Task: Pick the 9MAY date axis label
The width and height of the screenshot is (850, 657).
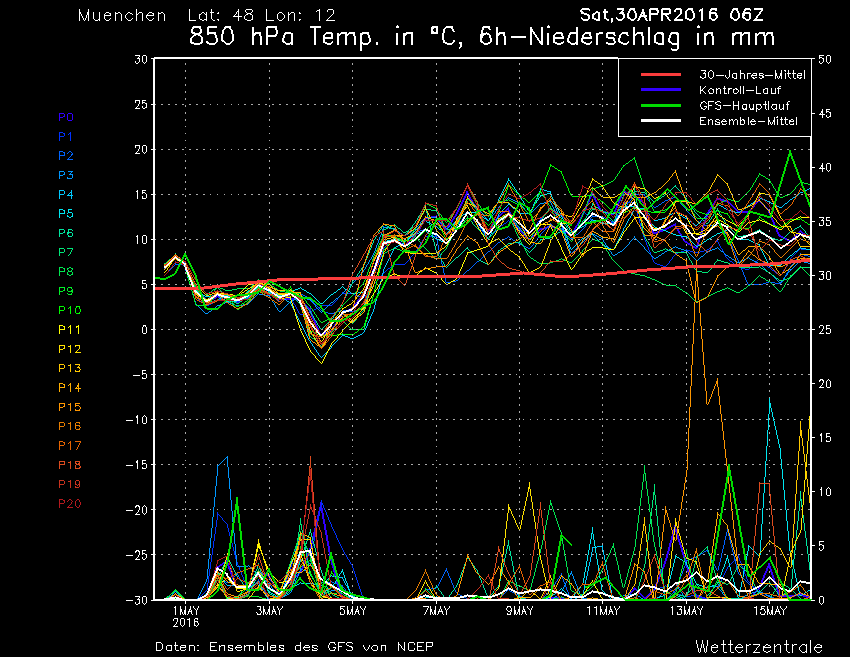Action: click(x=520, y=611)
